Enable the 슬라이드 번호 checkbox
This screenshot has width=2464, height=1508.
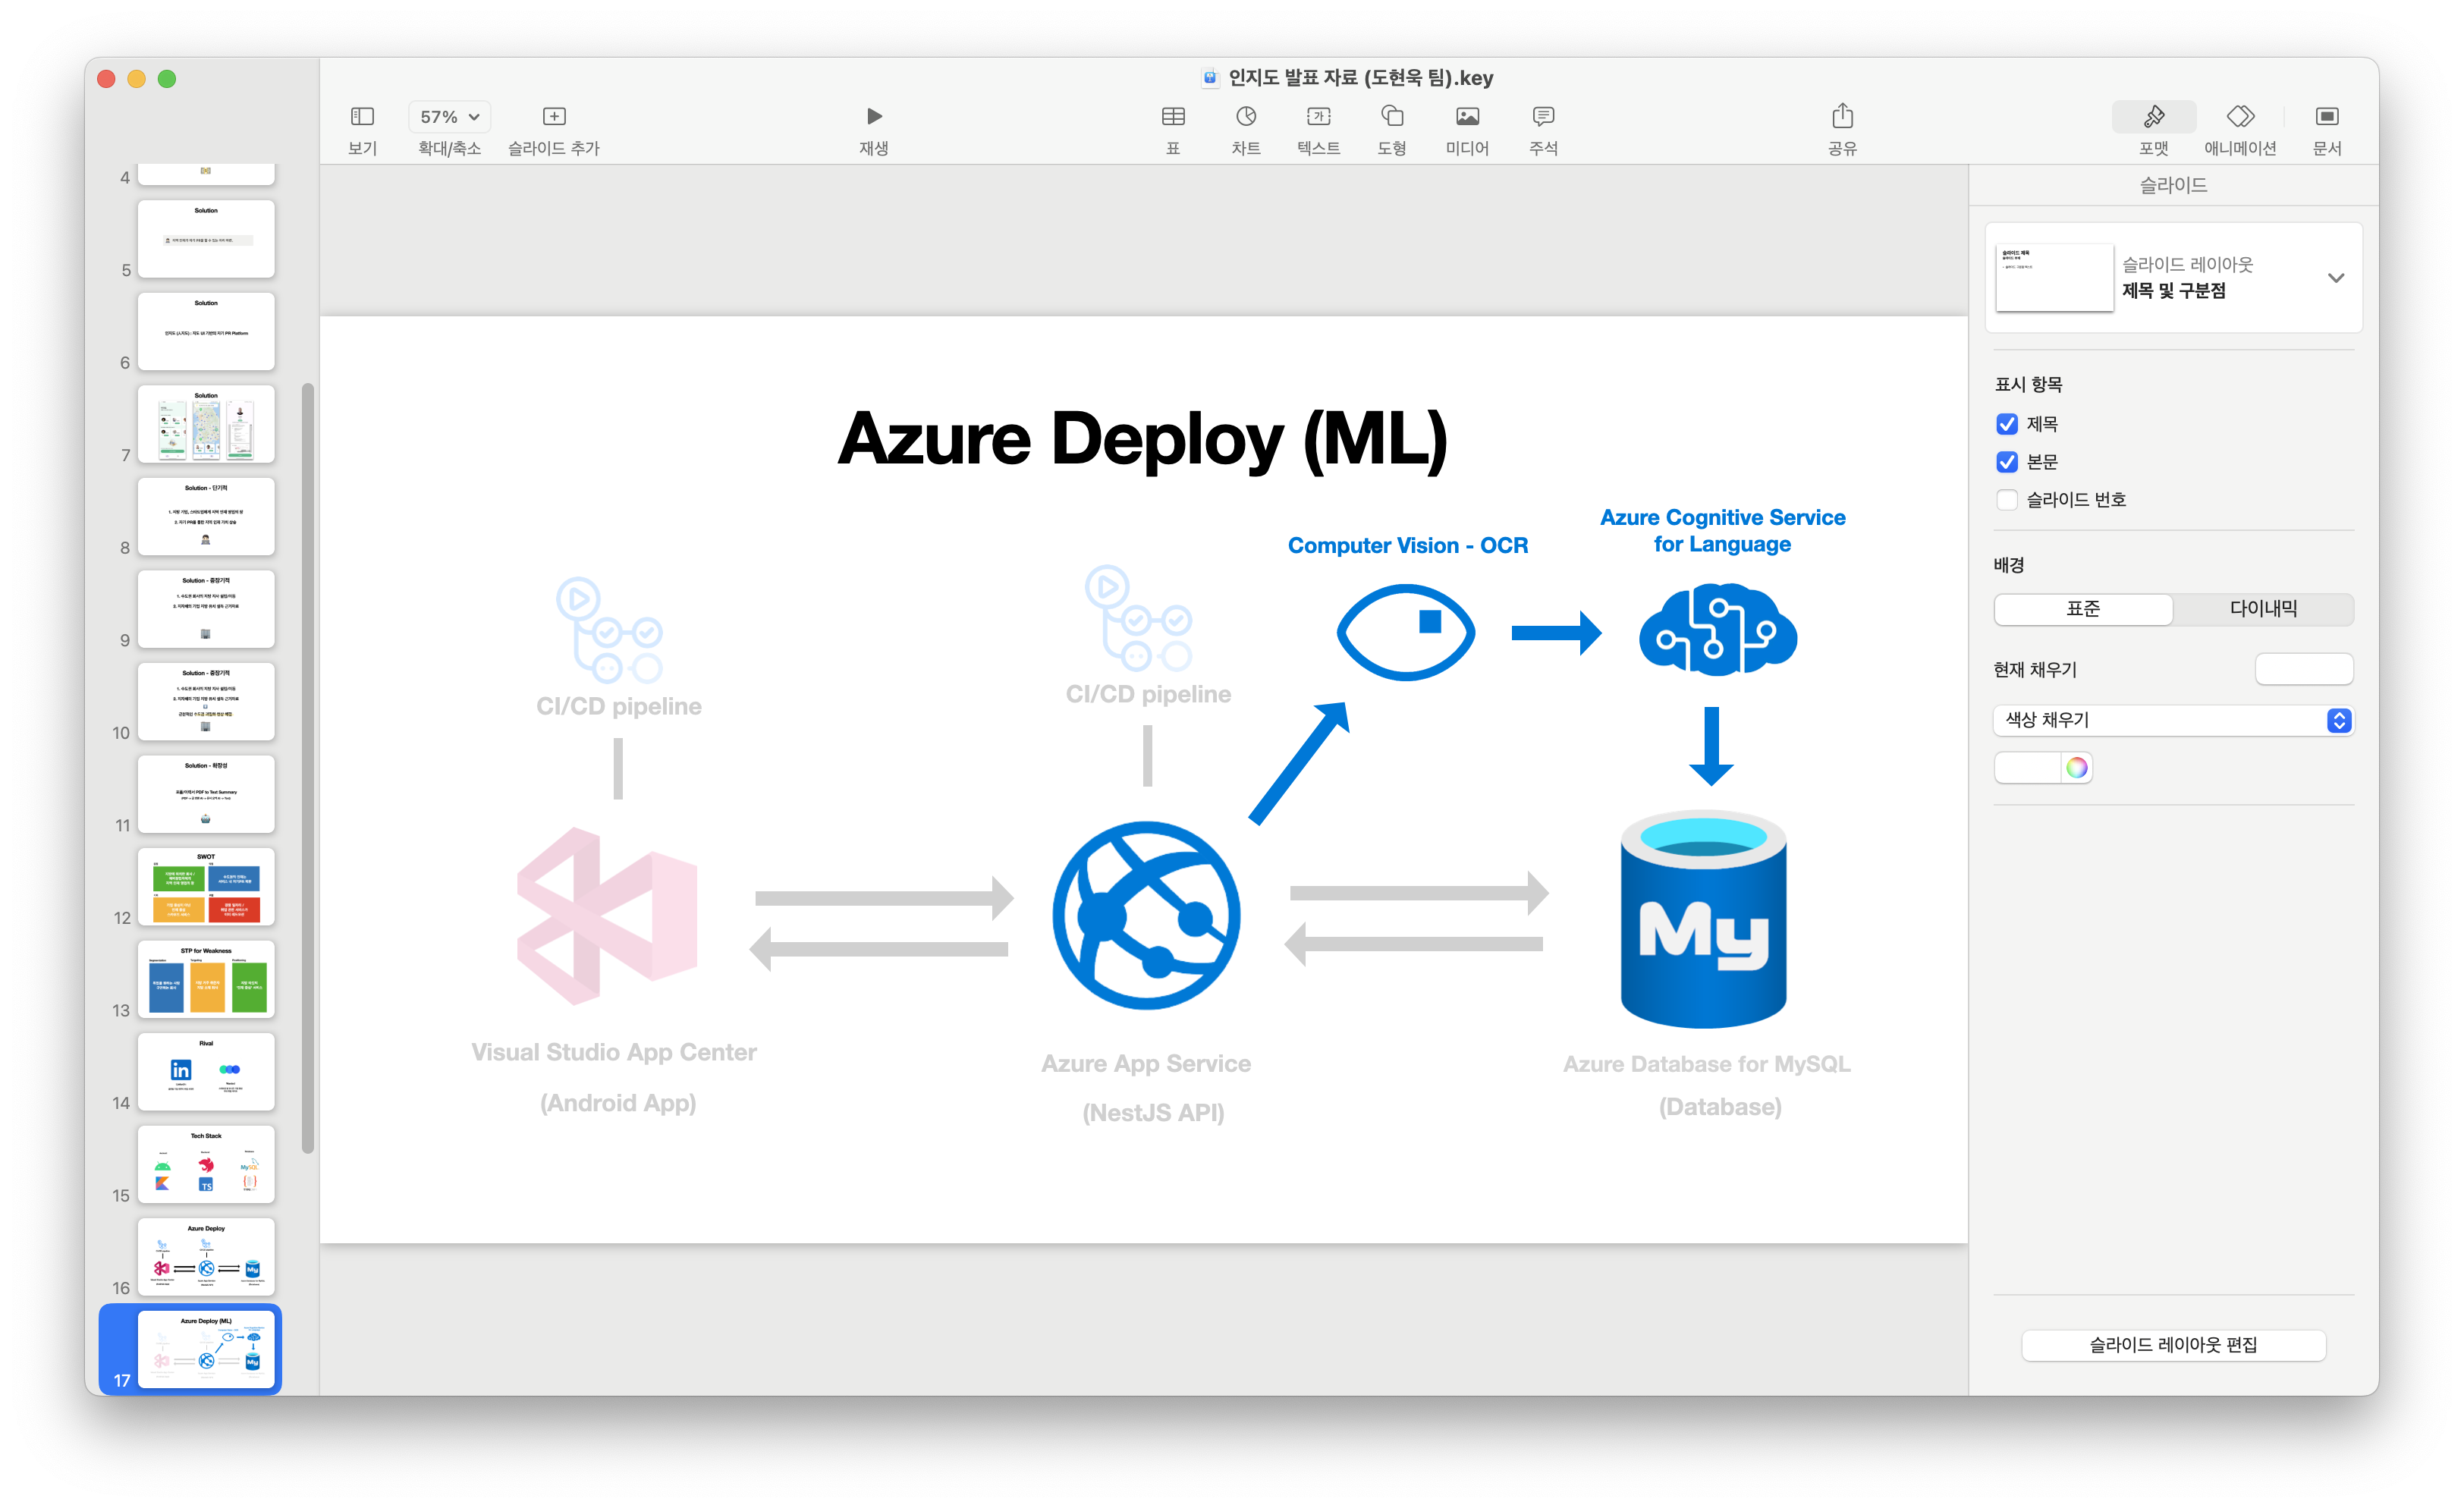[x=2007, y=500]
